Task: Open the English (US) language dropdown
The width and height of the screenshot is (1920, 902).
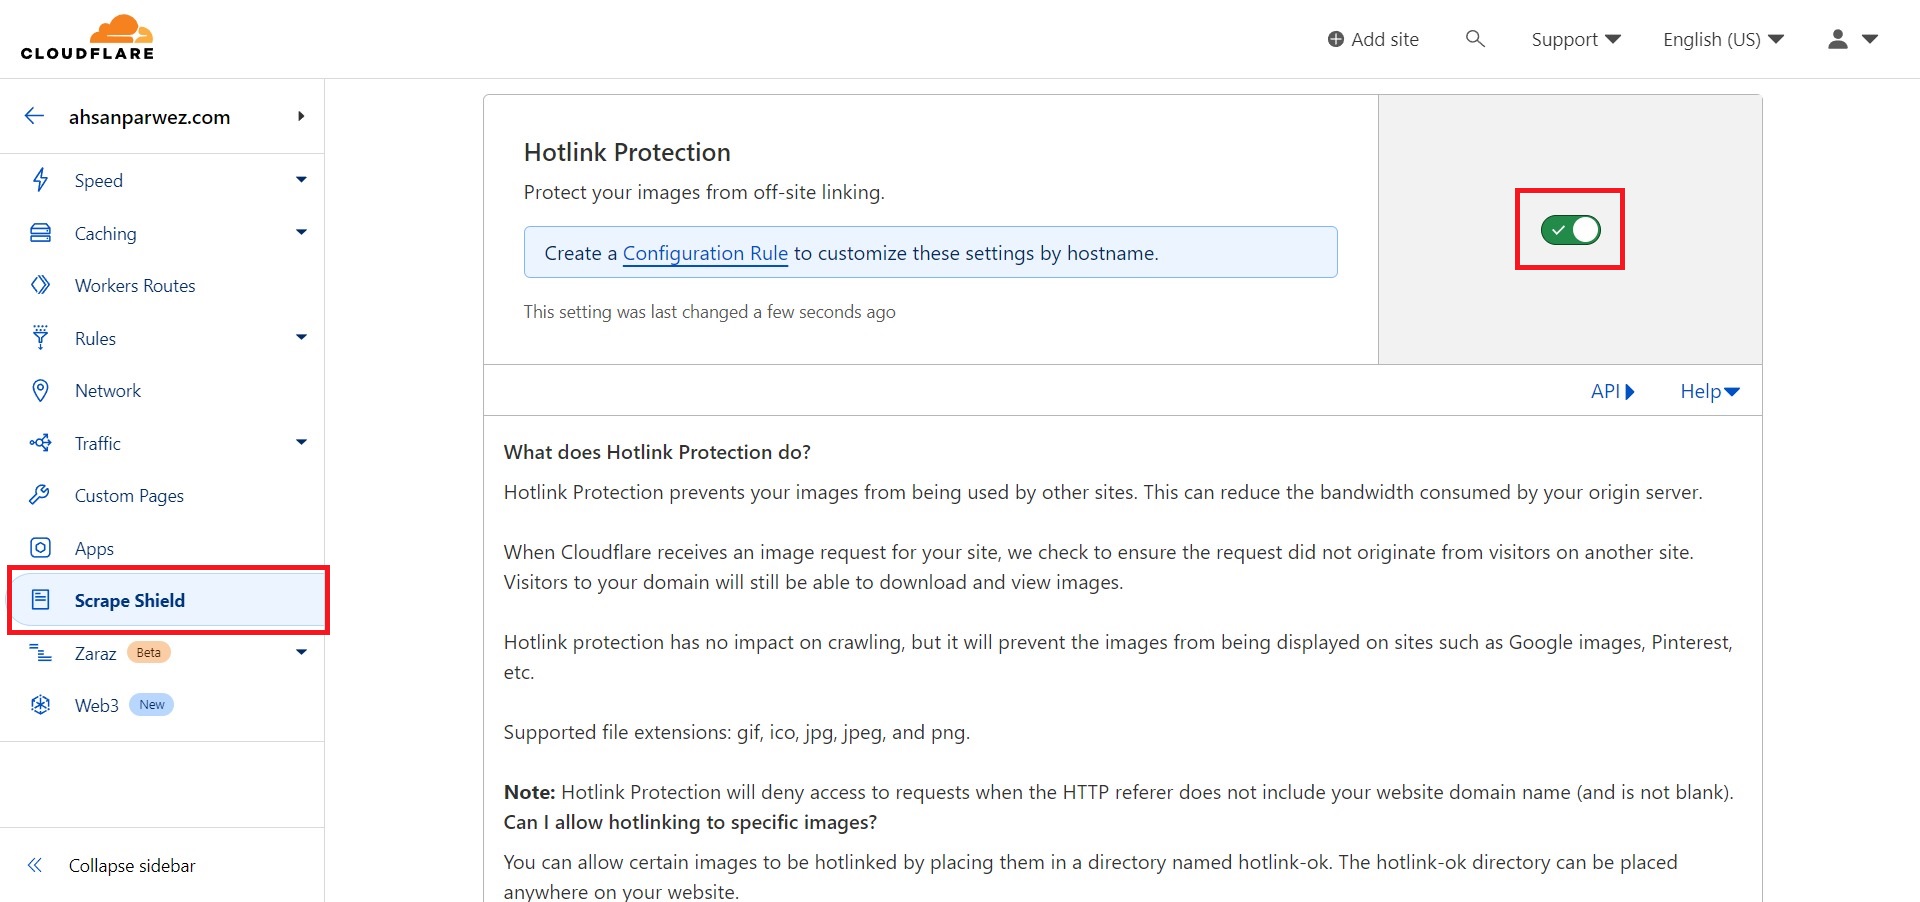Action: tap(1722, 39)
